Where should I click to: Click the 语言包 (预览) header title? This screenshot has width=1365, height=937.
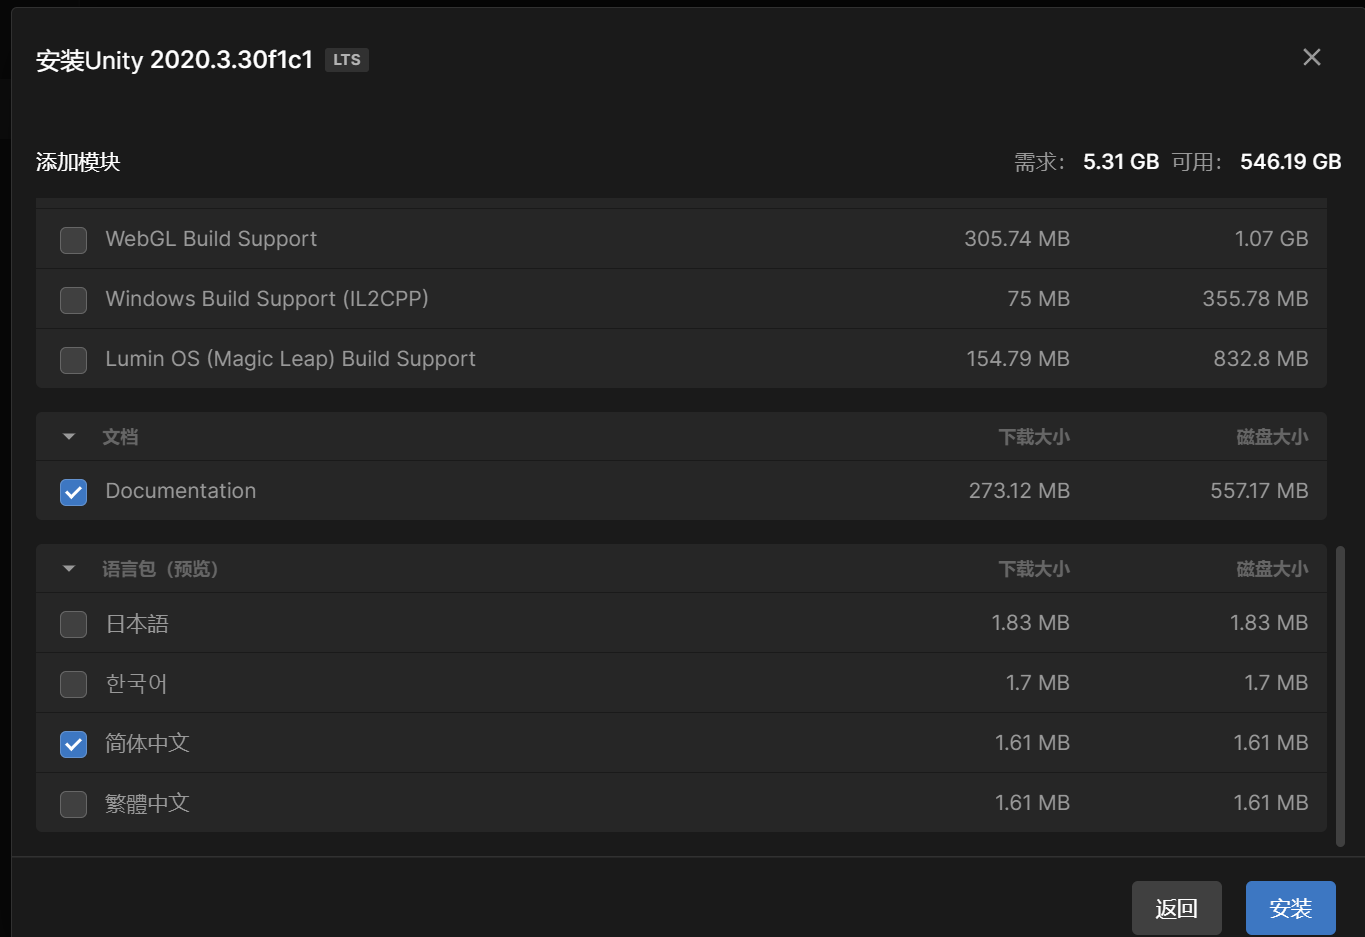[x=160, y=569]
